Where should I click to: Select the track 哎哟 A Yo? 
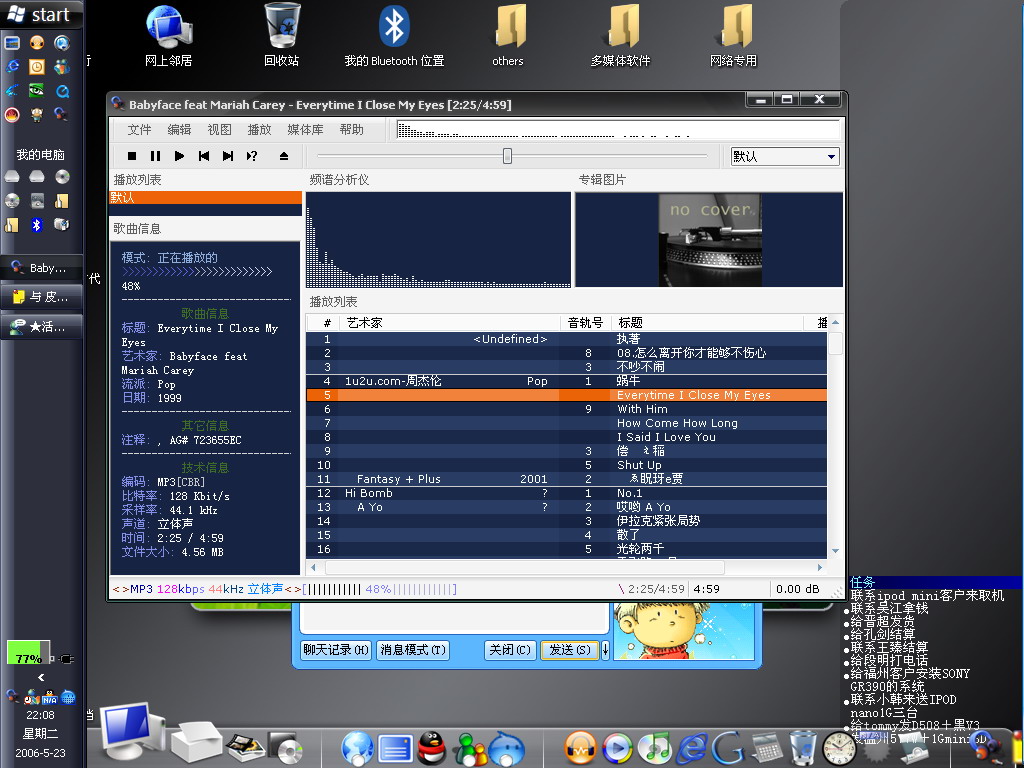tap(566, 507)
